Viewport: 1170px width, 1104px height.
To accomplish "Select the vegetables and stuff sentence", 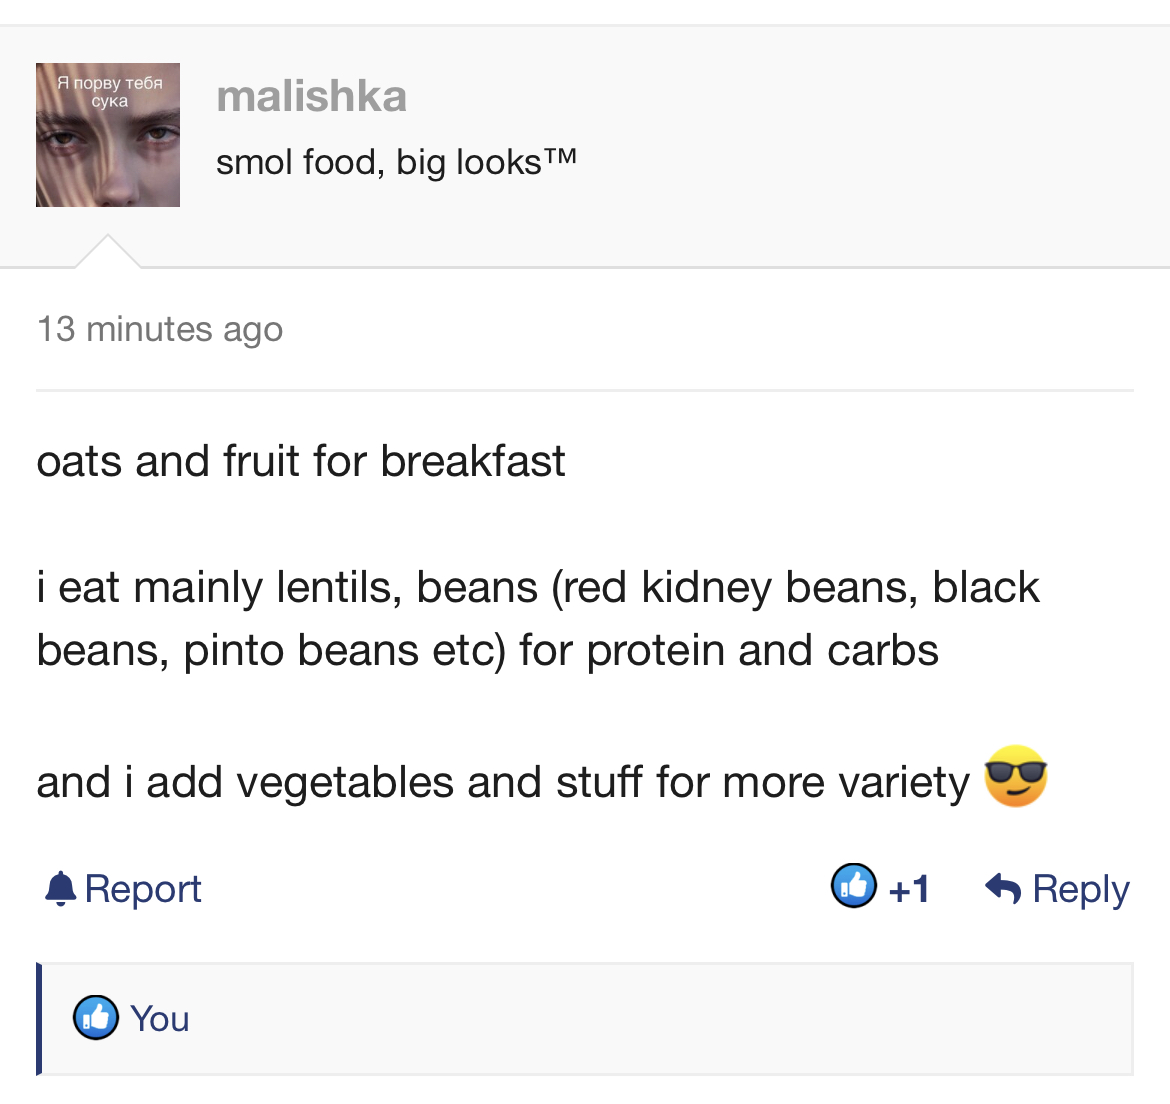I will 503,782.
